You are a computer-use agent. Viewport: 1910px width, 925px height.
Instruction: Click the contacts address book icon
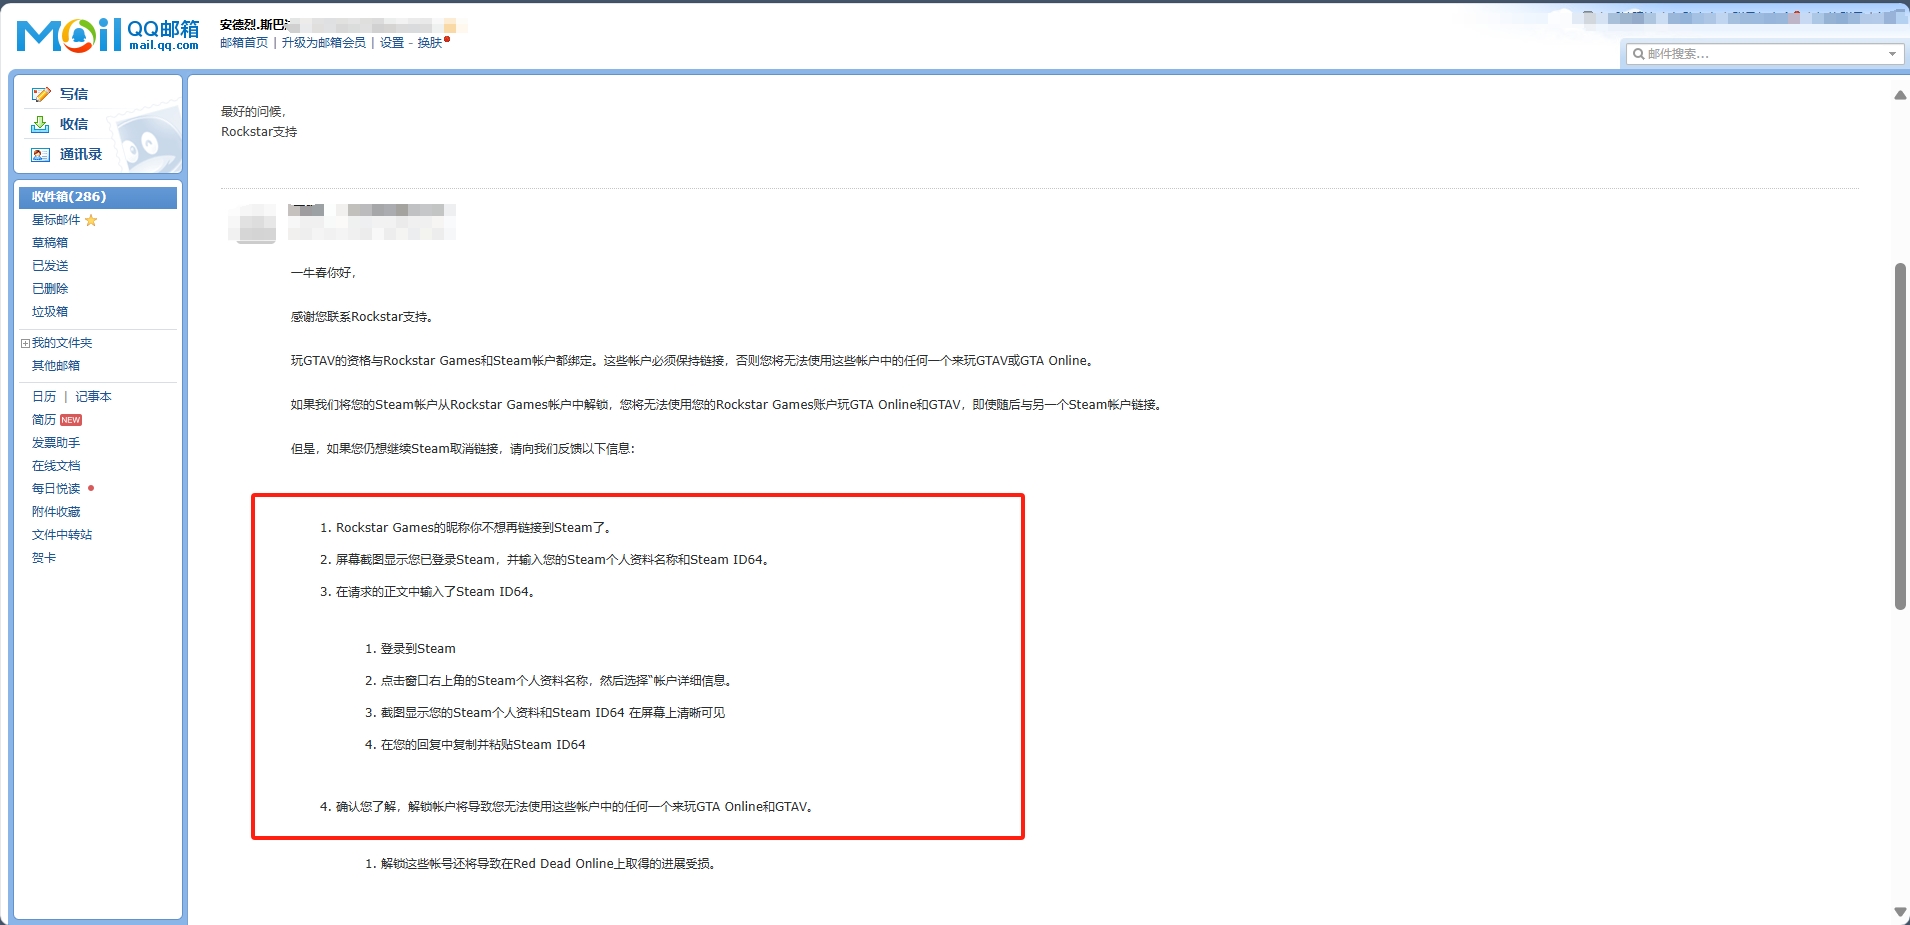click(40, 154)
